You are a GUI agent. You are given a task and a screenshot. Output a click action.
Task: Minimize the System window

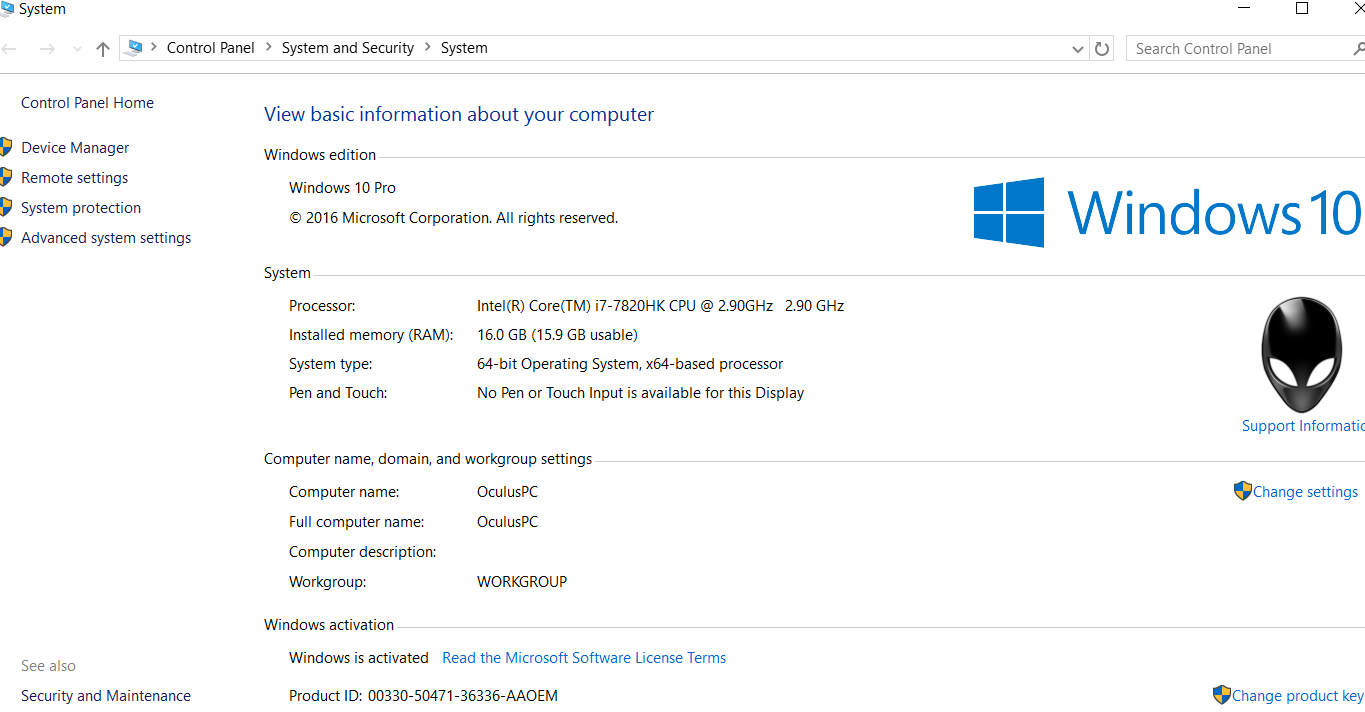1243,9
